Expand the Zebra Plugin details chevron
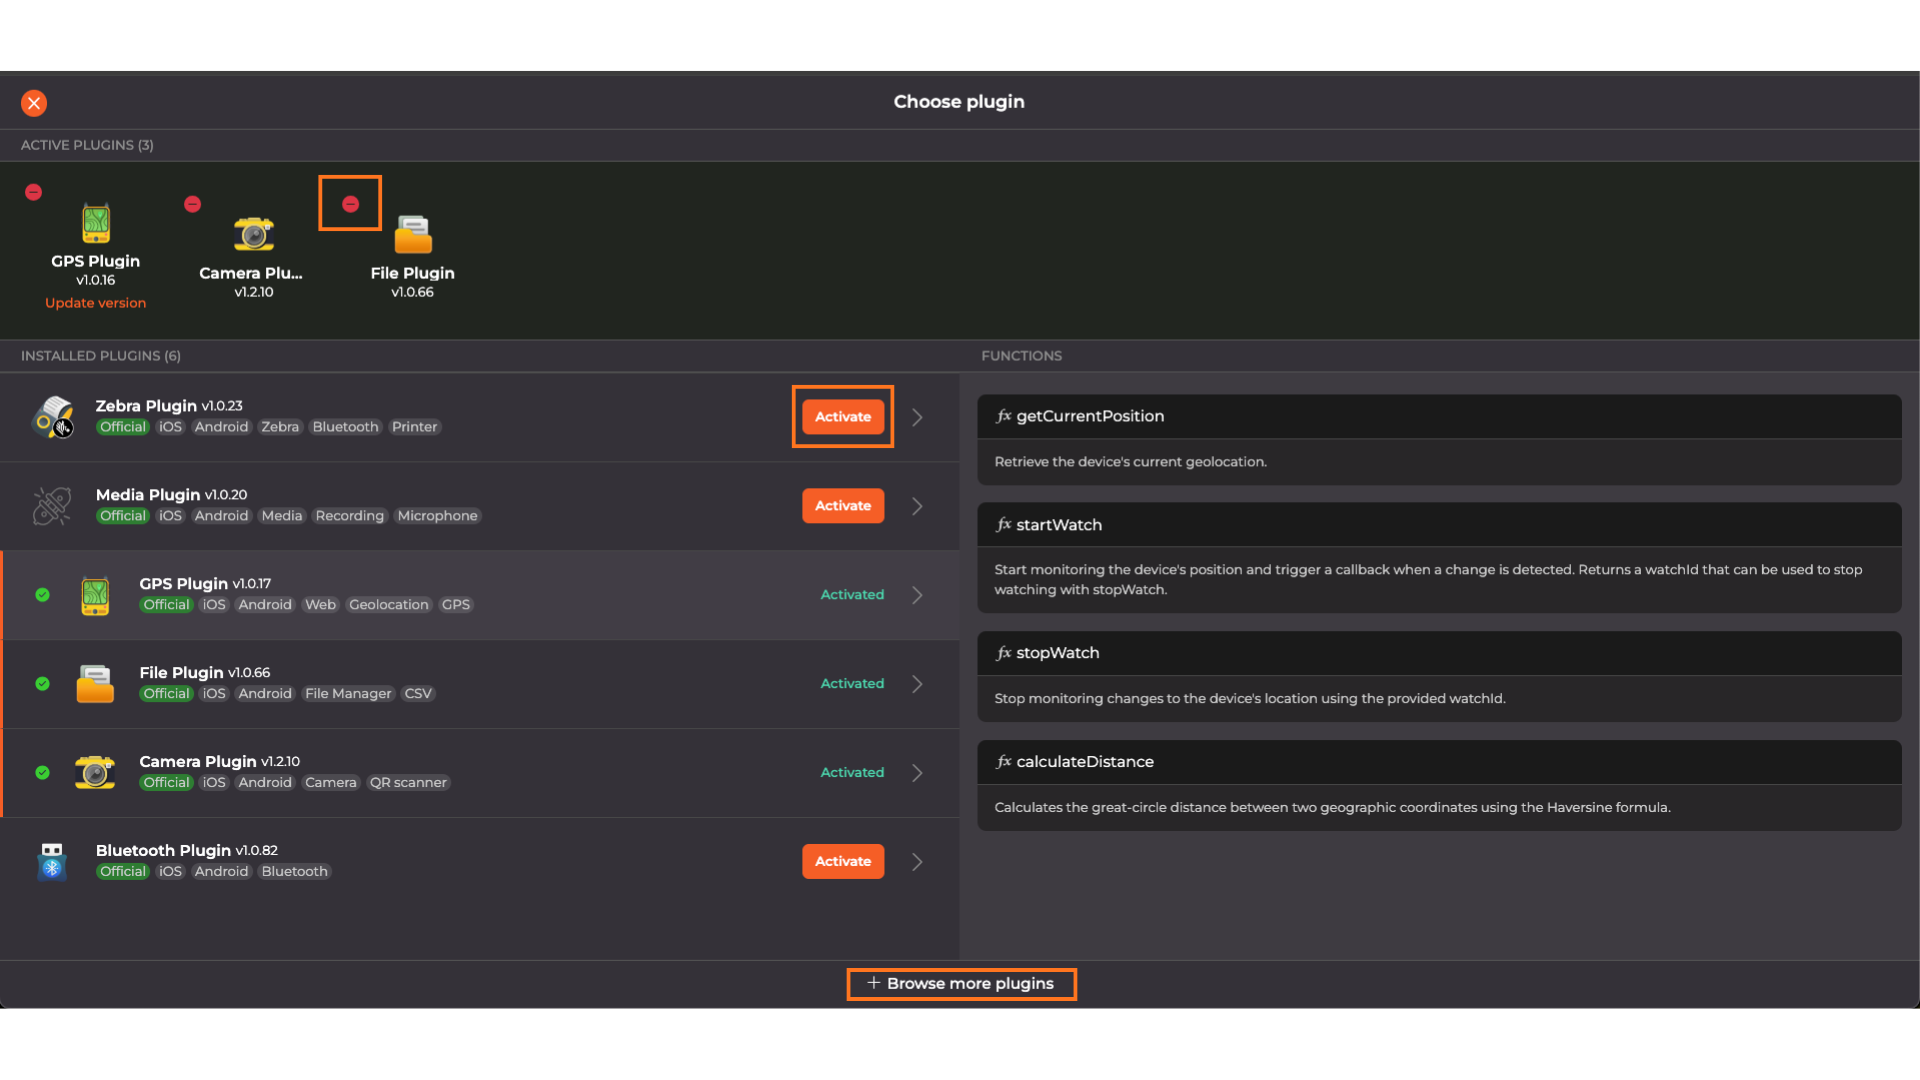The image size is (1920, 1080). click(x=917, y=417)
